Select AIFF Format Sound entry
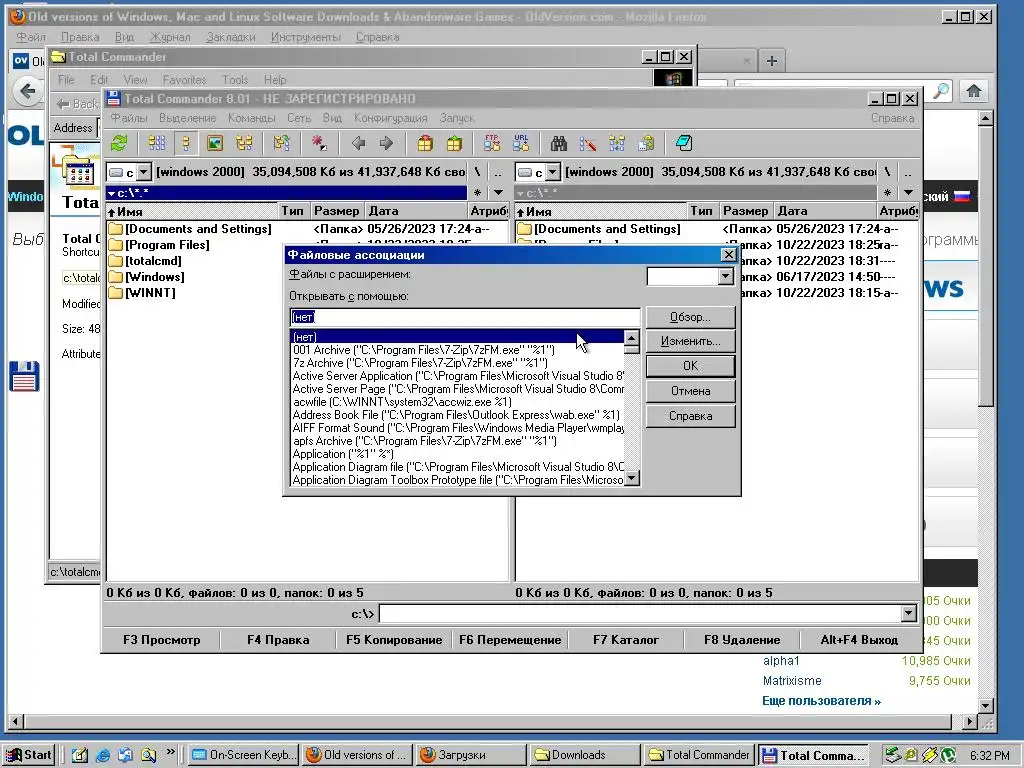The width and height of the screenshot is (1024, 768). pyautogui.click(x=457, y=428)
